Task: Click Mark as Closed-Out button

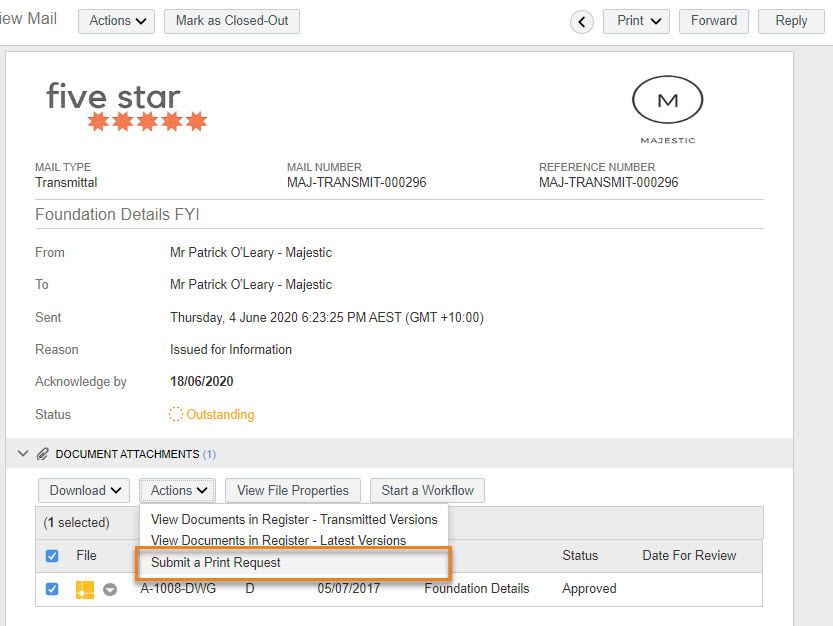Action: 232,21
